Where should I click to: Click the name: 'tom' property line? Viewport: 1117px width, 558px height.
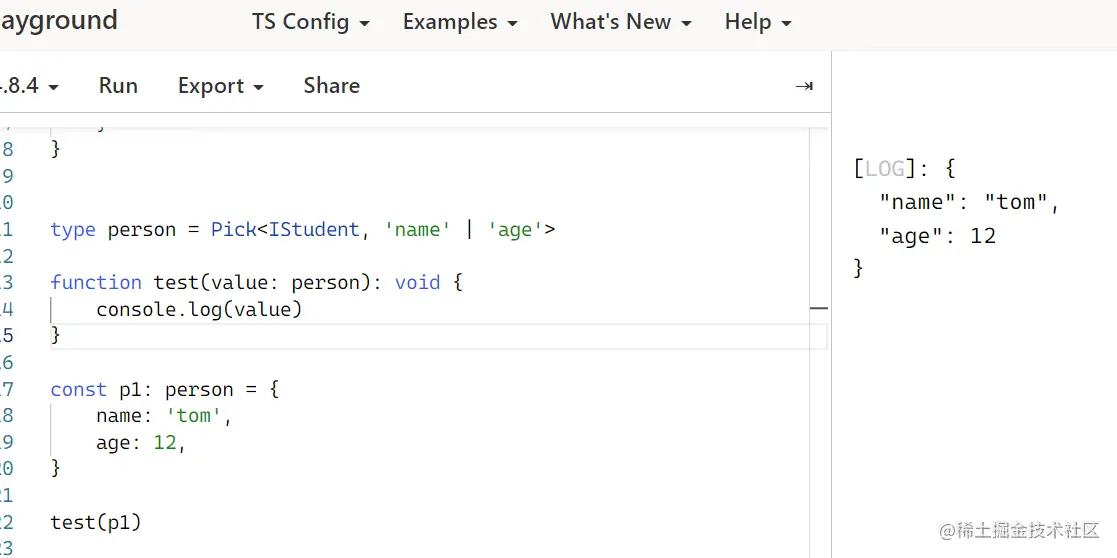(x=164, y=416)
